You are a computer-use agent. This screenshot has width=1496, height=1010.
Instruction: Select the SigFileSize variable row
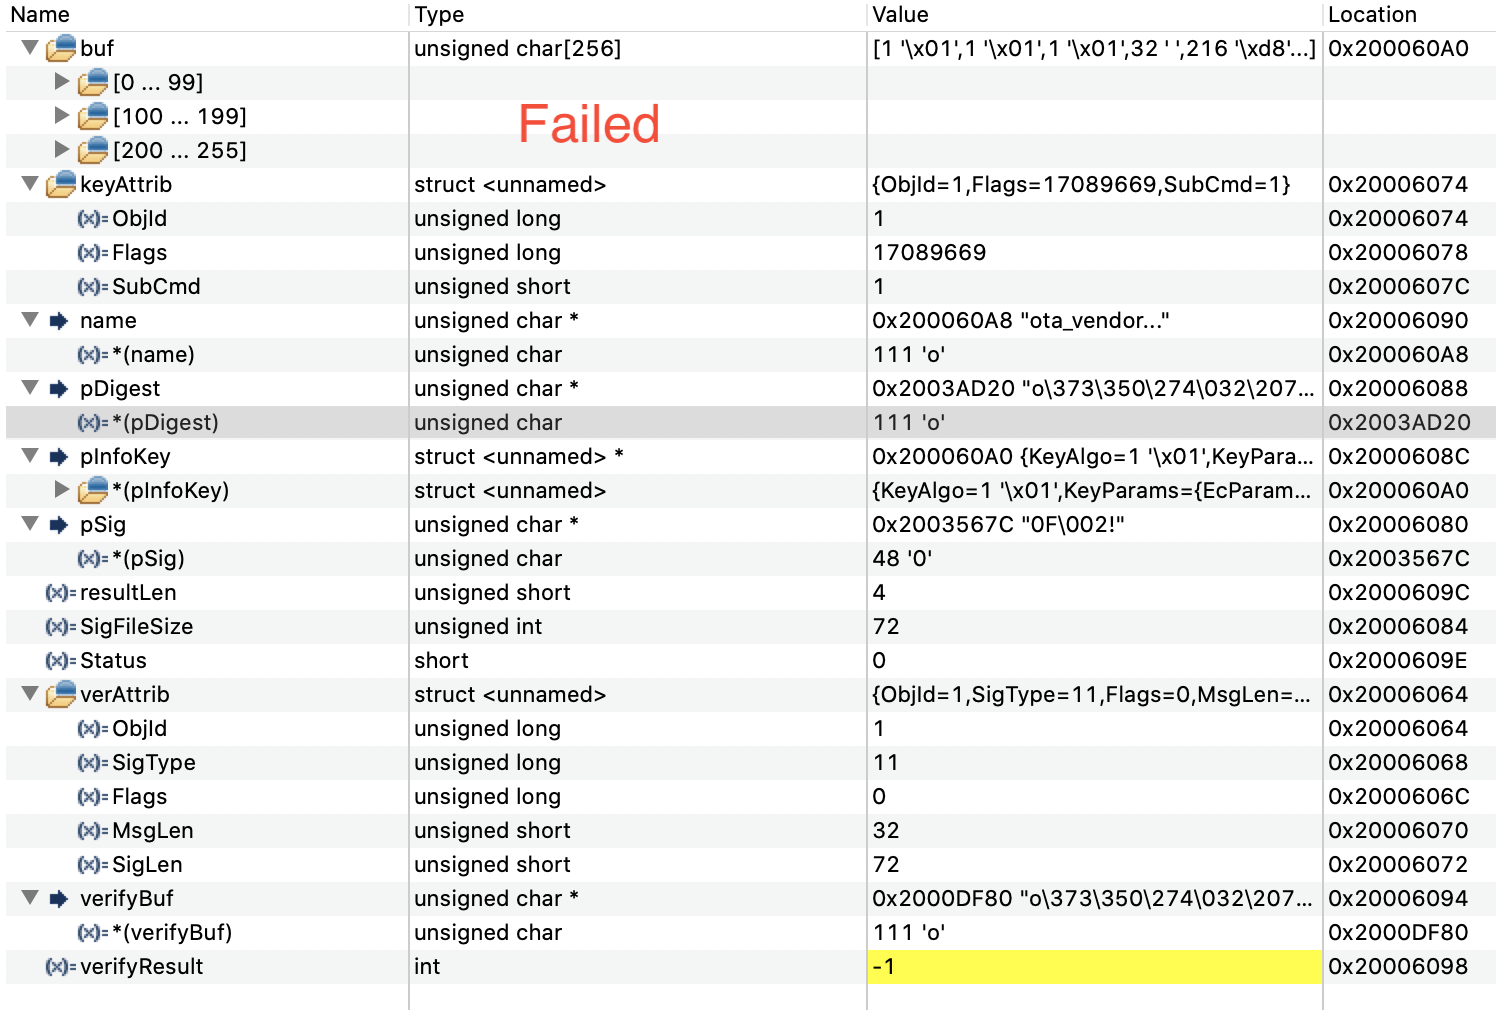tap(136, 626)
